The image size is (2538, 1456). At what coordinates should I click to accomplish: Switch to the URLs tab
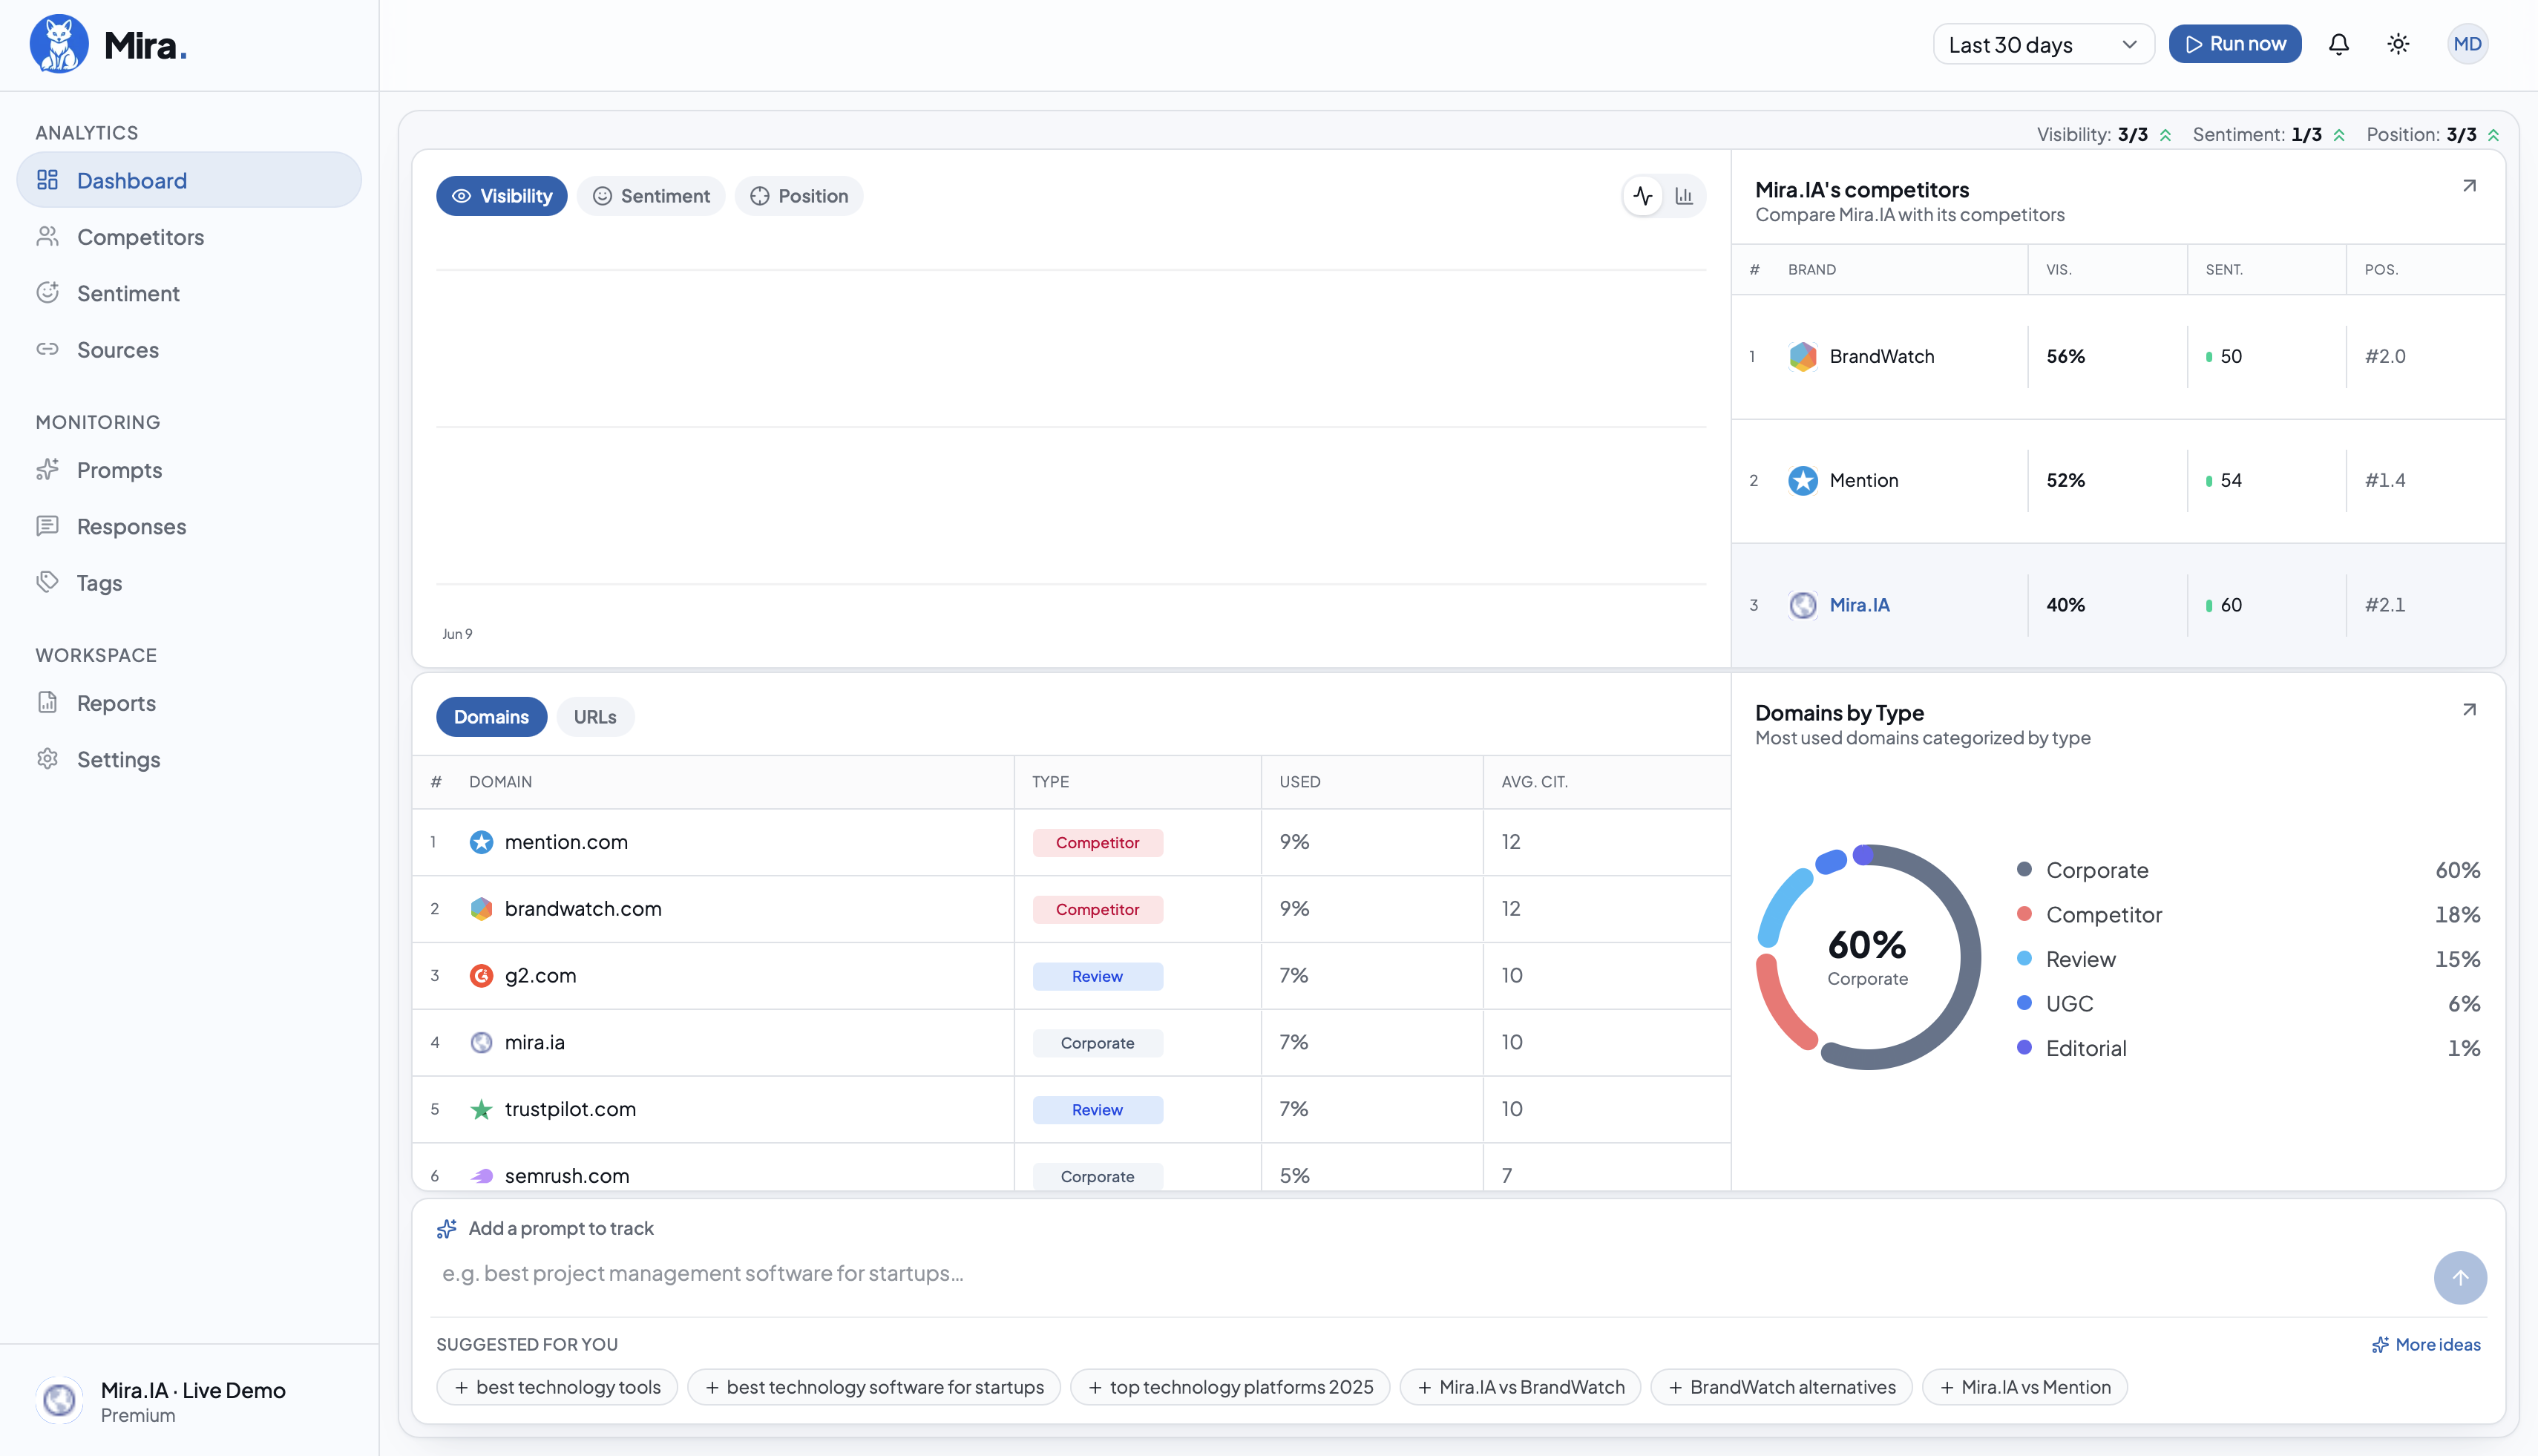(595, 717)
